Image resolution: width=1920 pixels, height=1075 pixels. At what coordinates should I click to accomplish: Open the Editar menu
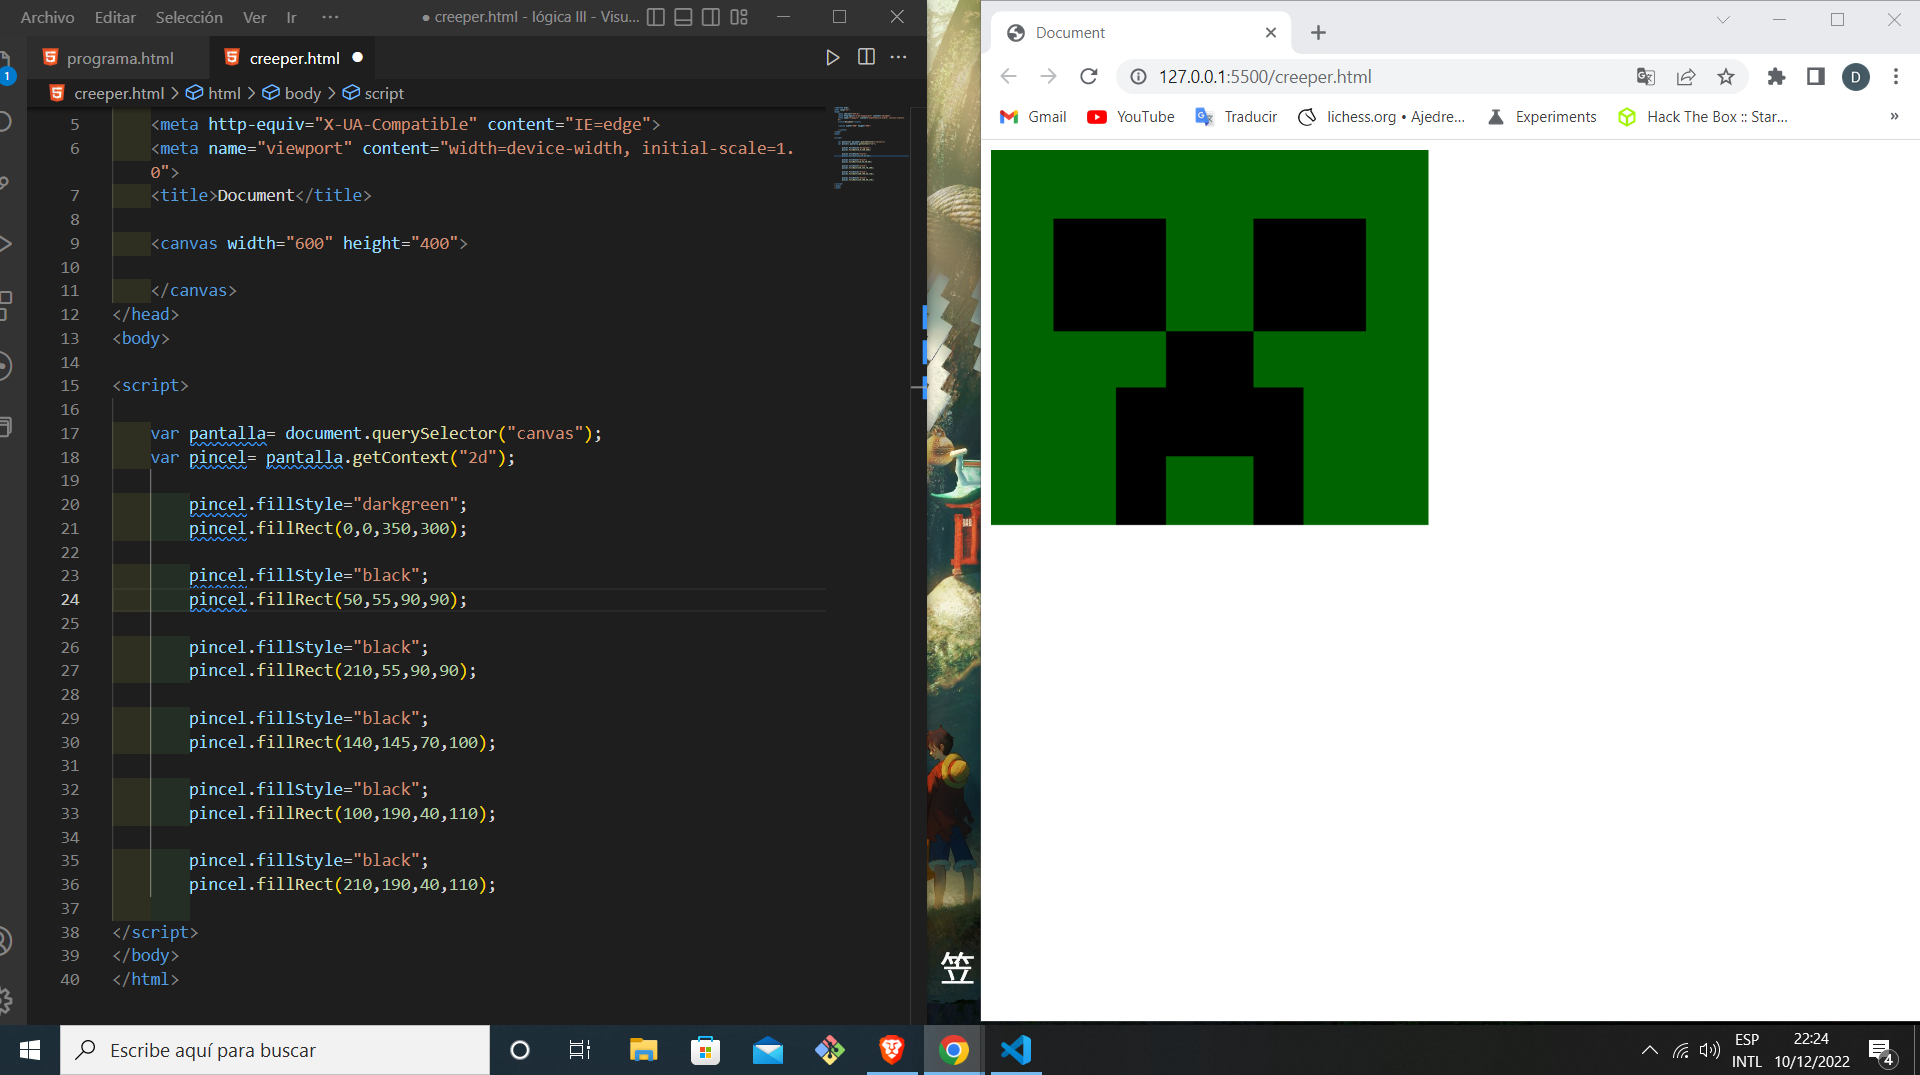coord(115,17)
